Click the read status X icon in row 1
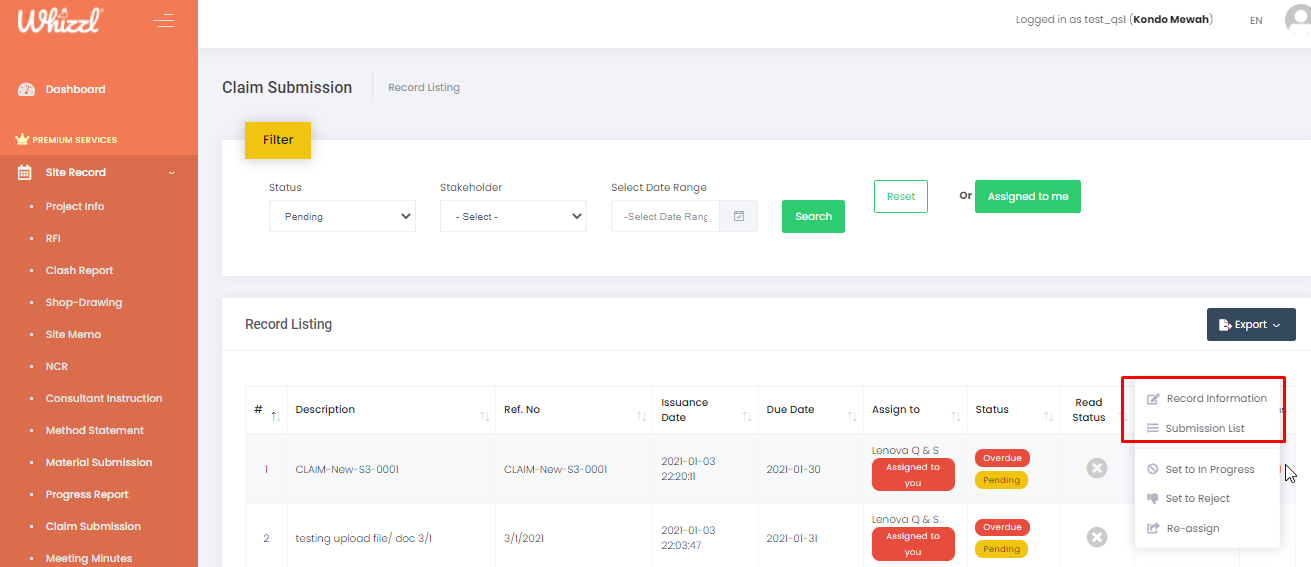The height and width of the screenshot is (567, 1311). 1097,468
